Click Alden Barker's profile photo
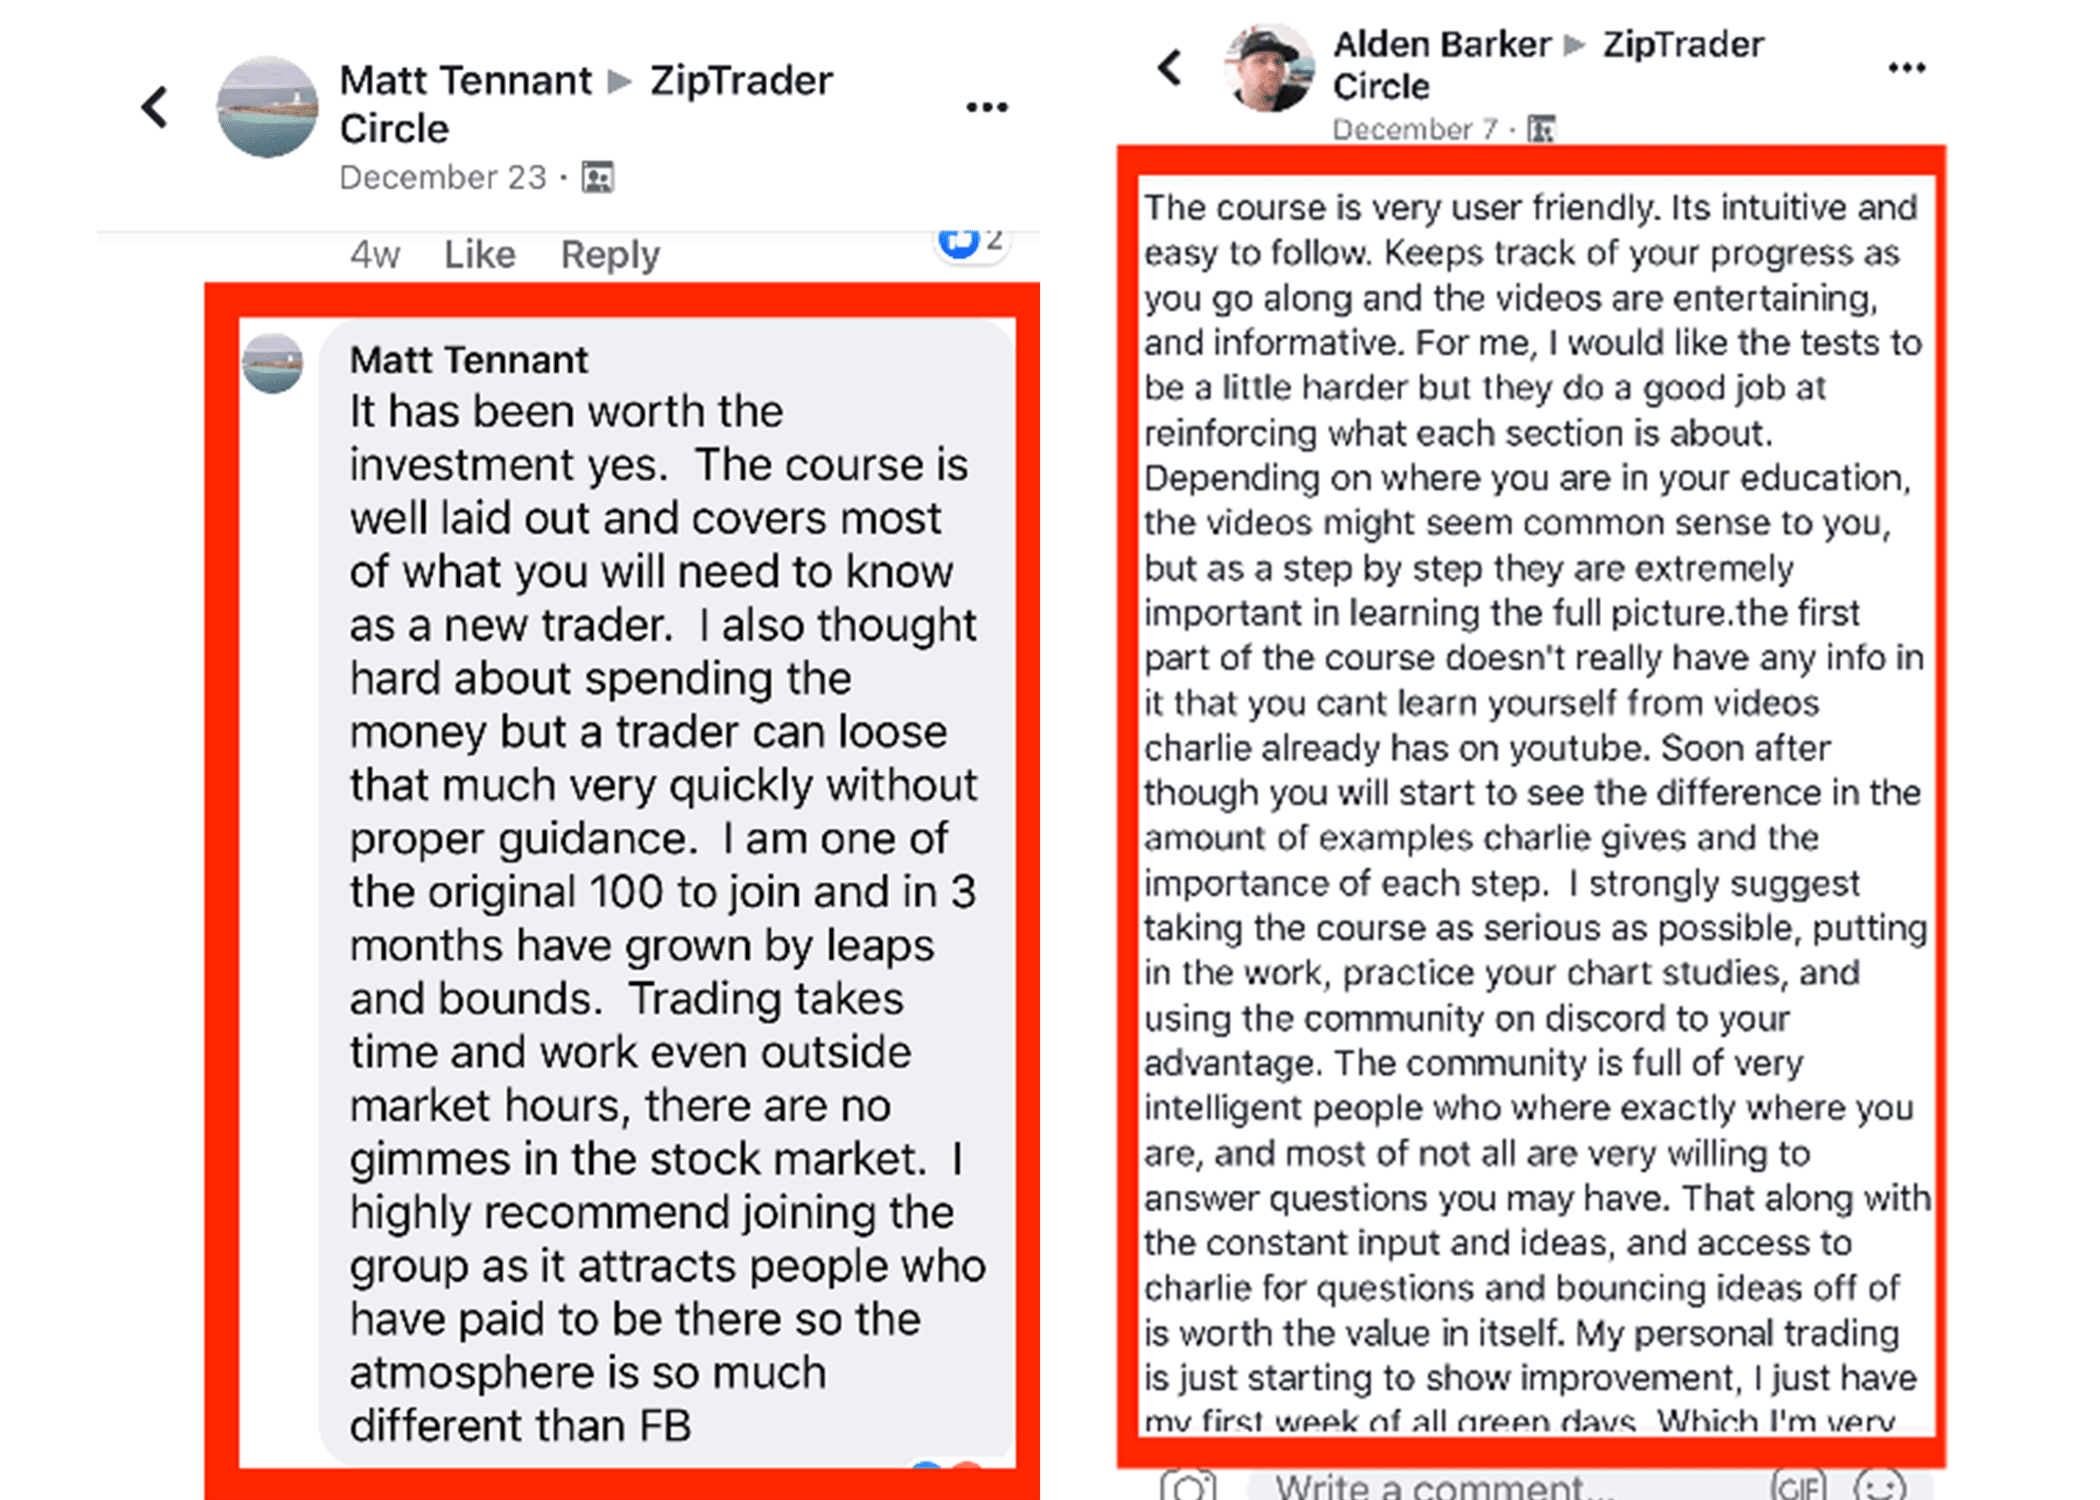The width and height of the screenshot is (2100, 1500). point(1270,68)
